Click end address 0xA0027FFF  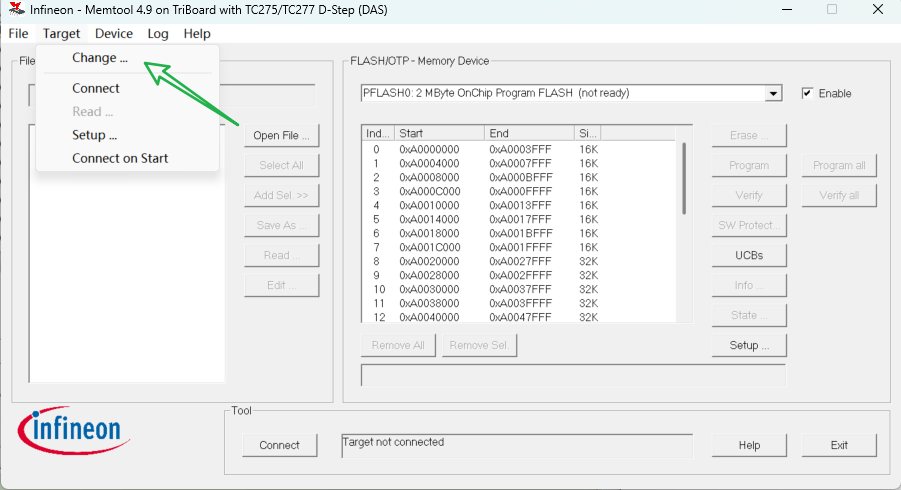click(x=521, y=261)
